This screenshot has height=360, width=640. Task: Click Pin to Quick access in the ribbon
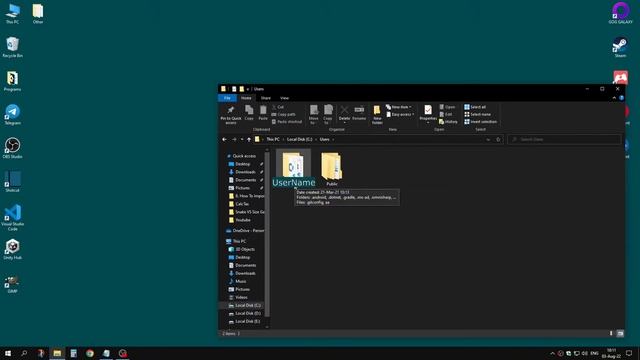(x=231, y=115)
